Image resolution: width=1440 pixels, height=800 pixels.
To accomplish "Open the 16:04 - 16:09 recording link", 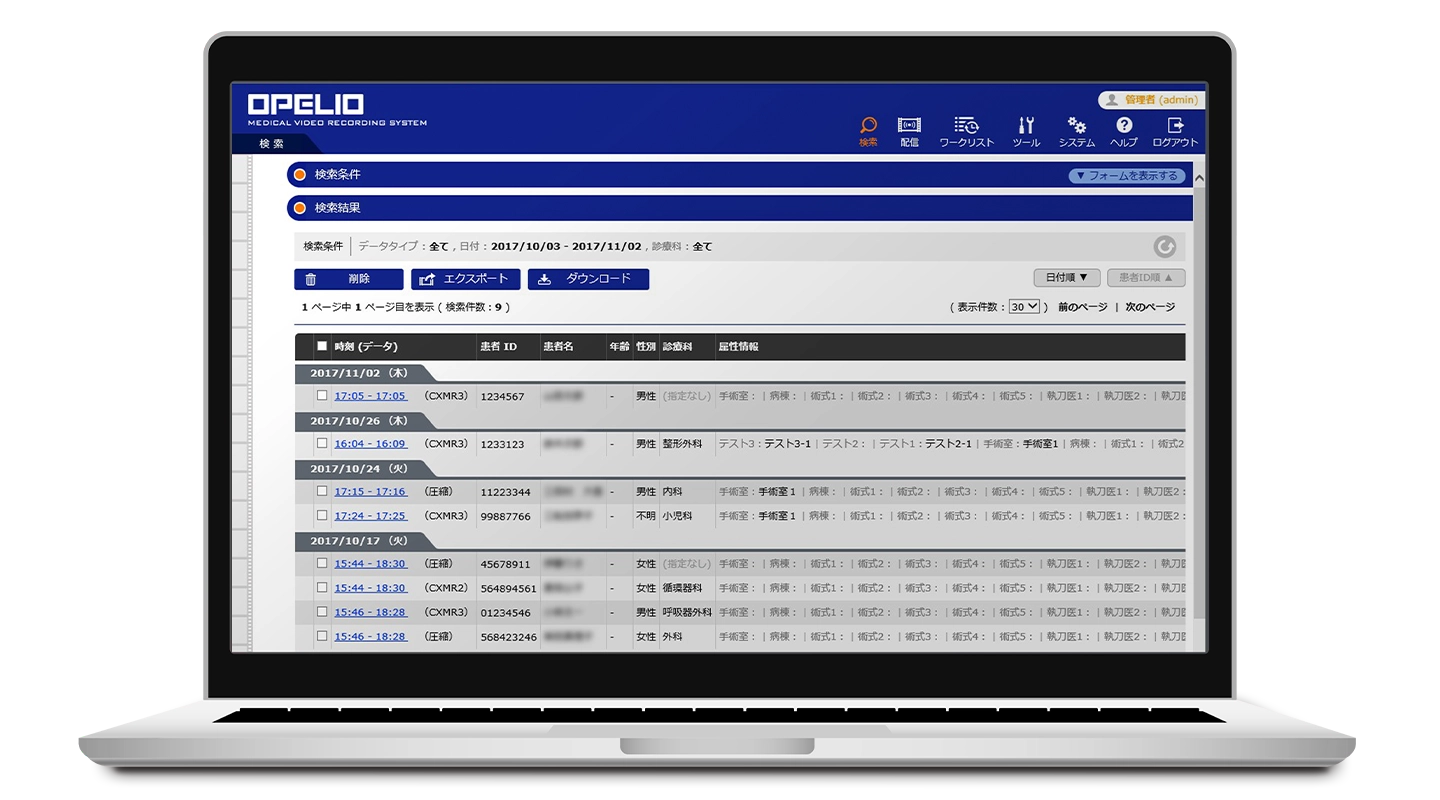I will click(370, 444).
